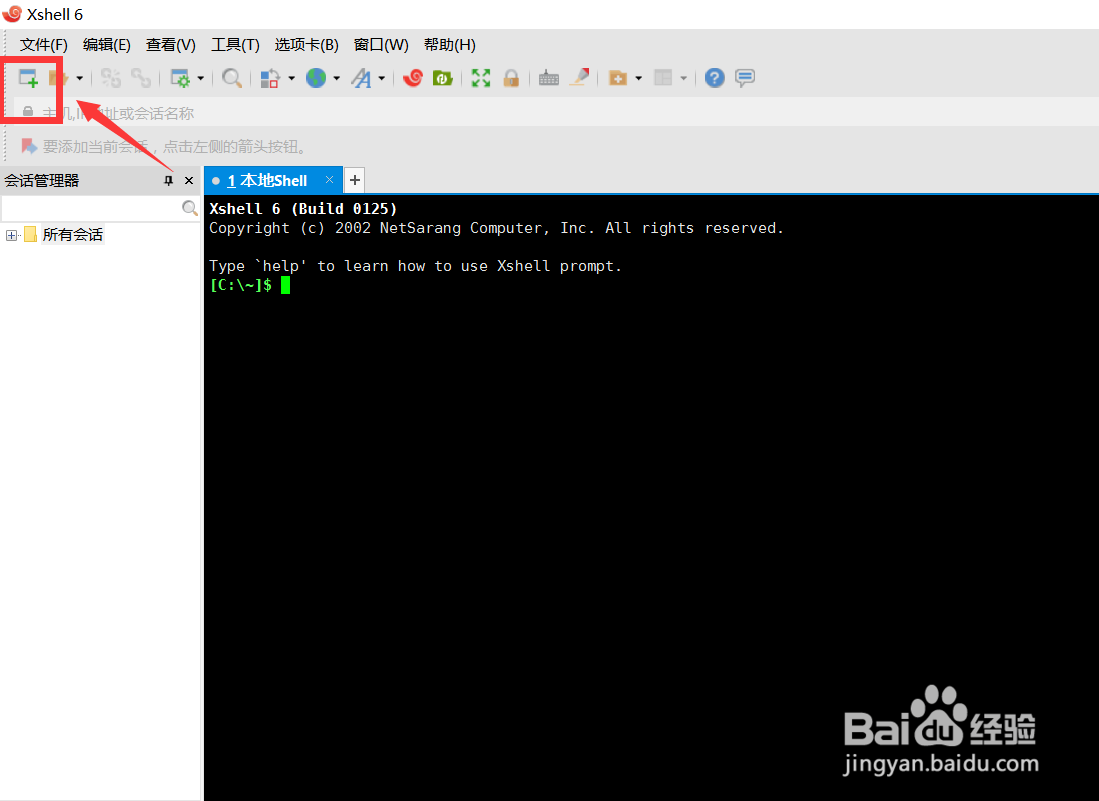Close the 会话管理器 panel
This screenshot has width=1099, height=801.
pyautogui.click(x=189, y=181)
